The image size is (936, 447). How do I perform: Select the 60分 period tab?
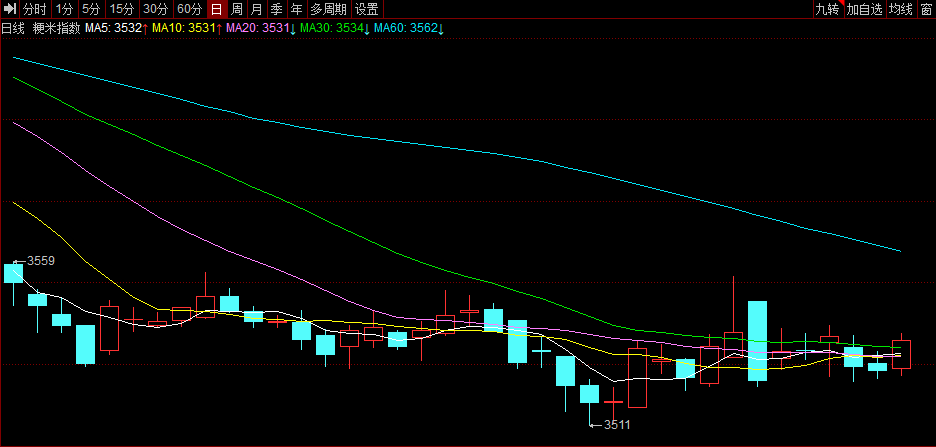pyautogui.click(x=190, y=9)
